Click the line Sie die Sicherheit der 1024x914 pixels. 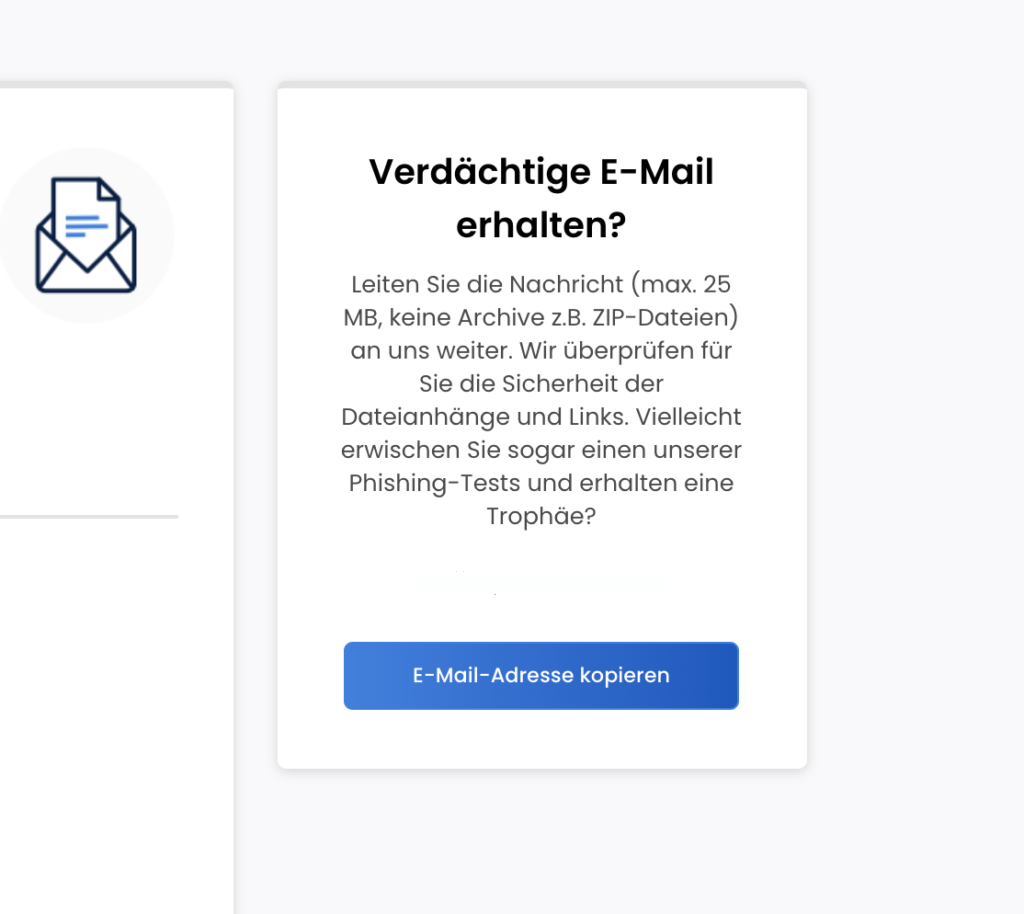[541, 383]
